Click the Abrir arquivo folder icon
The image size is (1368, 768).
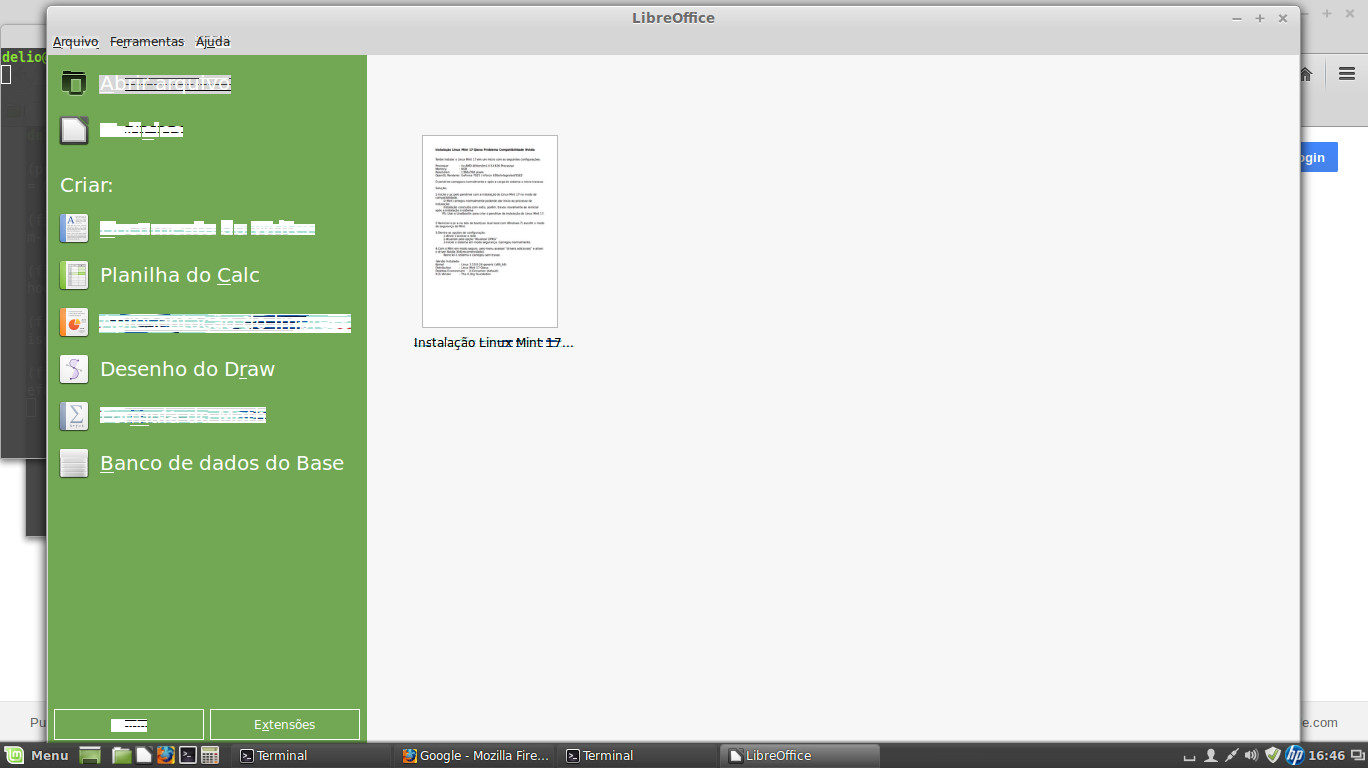coord(74,83)
